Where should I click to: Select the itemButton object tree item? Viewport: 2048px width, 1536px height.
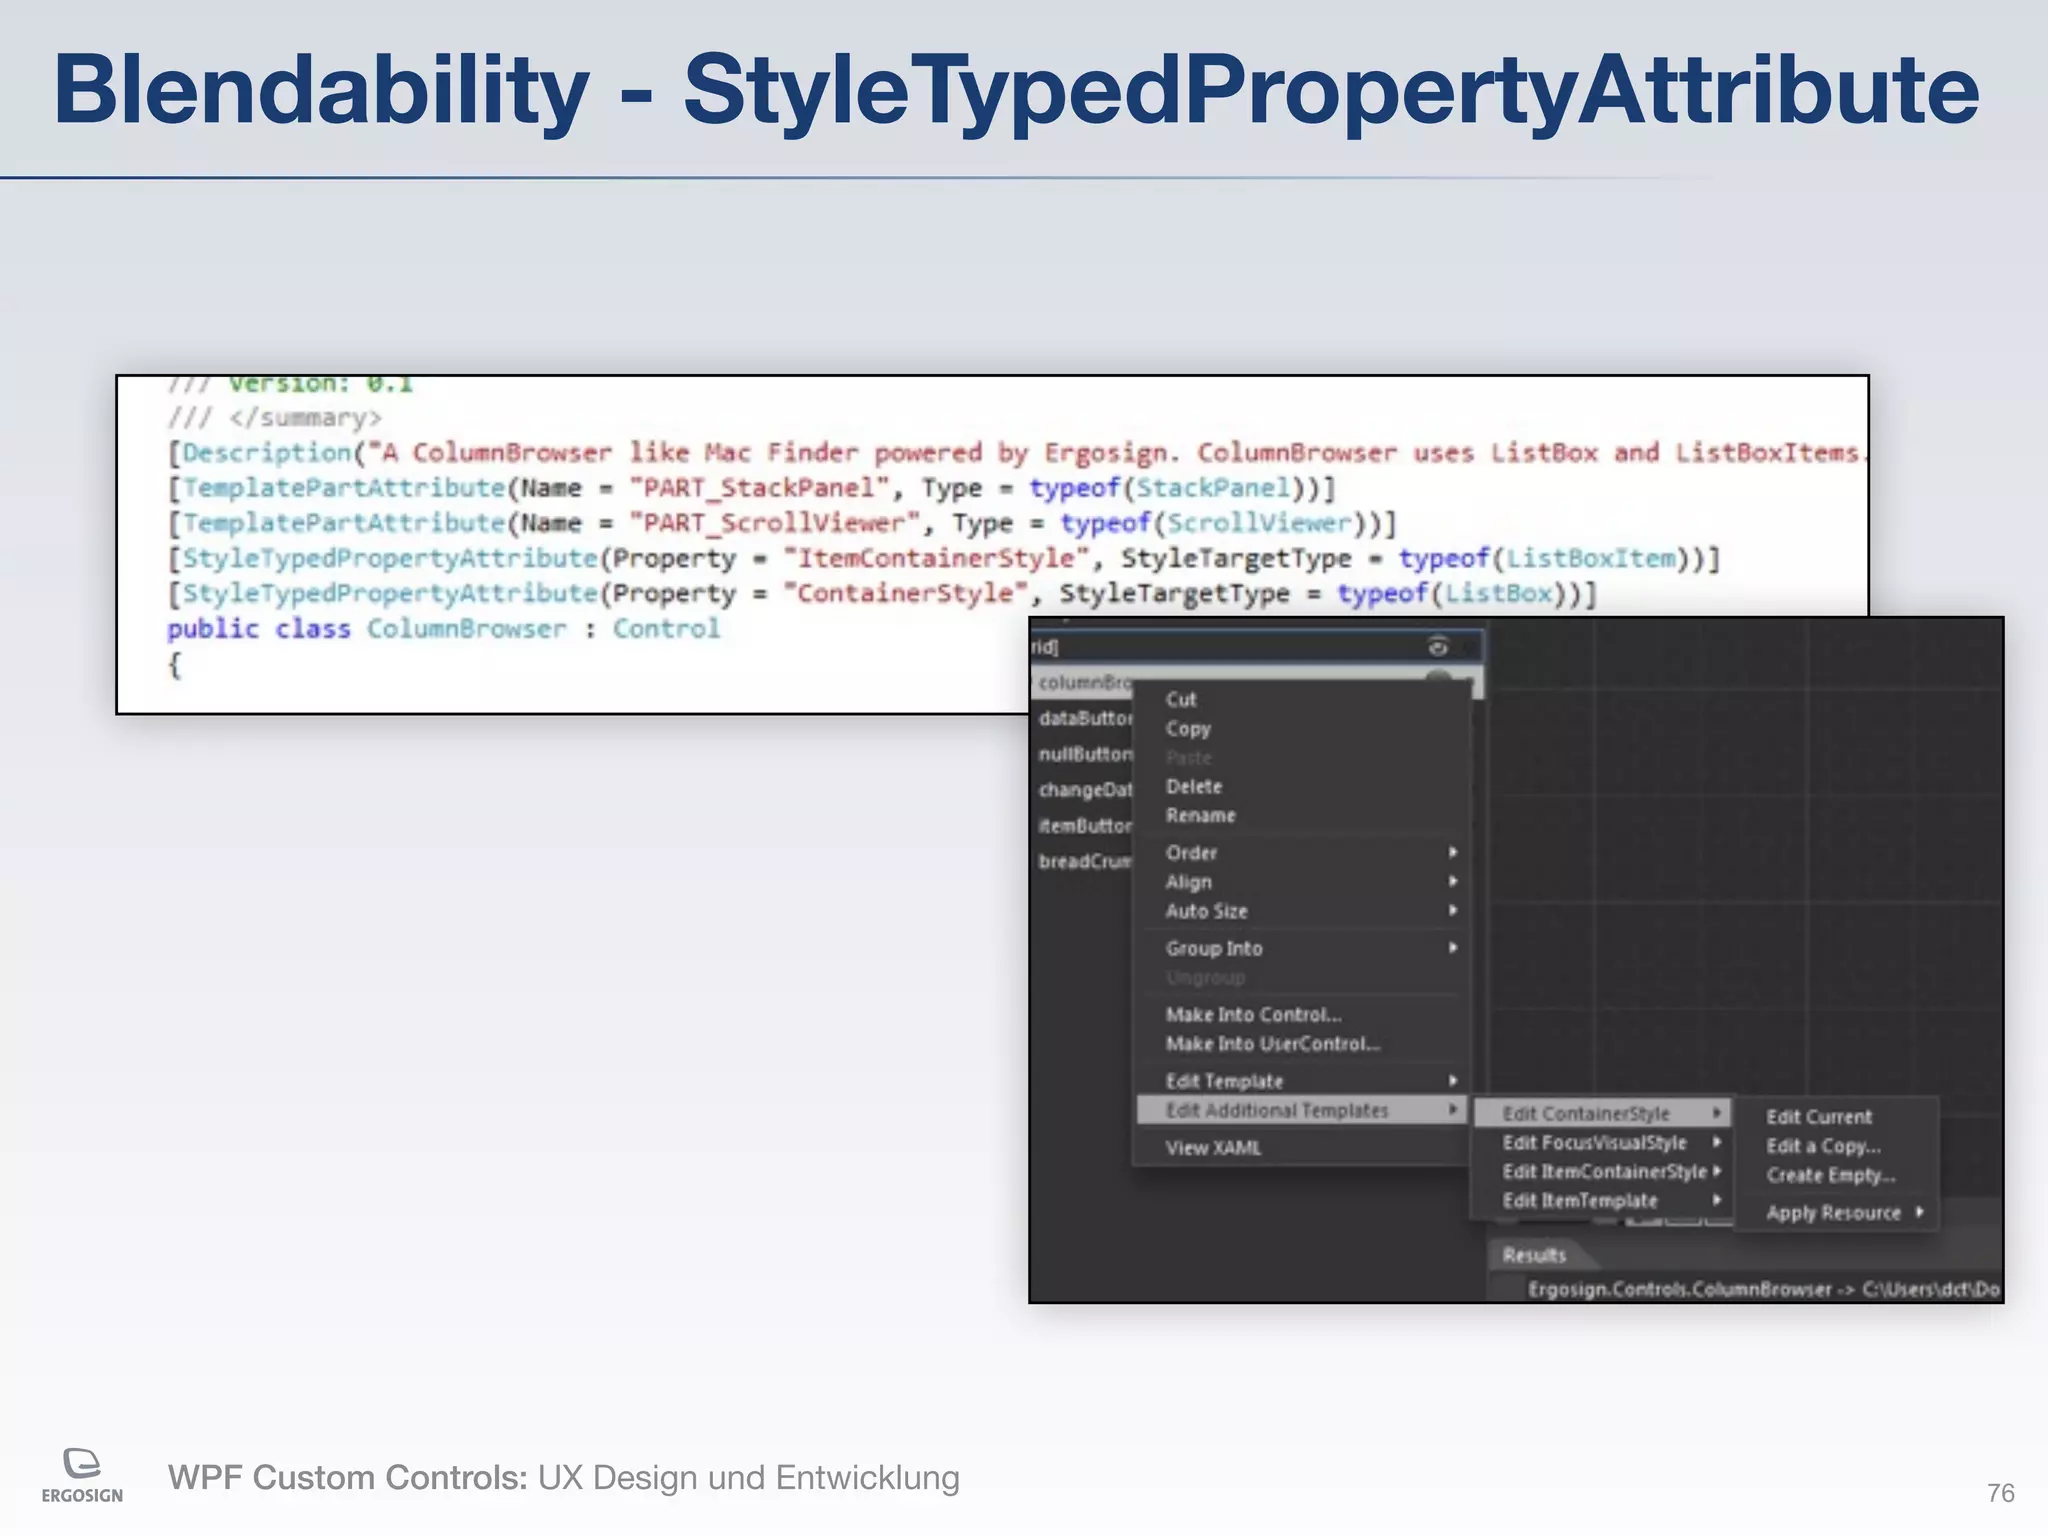(1085, 825)
